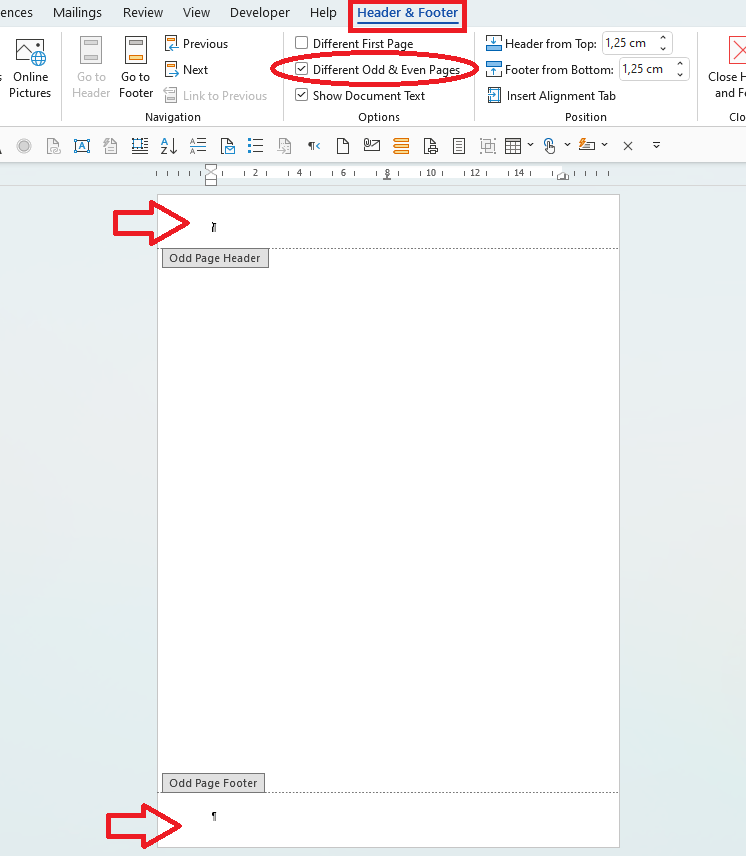
Task: Click the envelope with paperclip icon
Action: point(372,145)
